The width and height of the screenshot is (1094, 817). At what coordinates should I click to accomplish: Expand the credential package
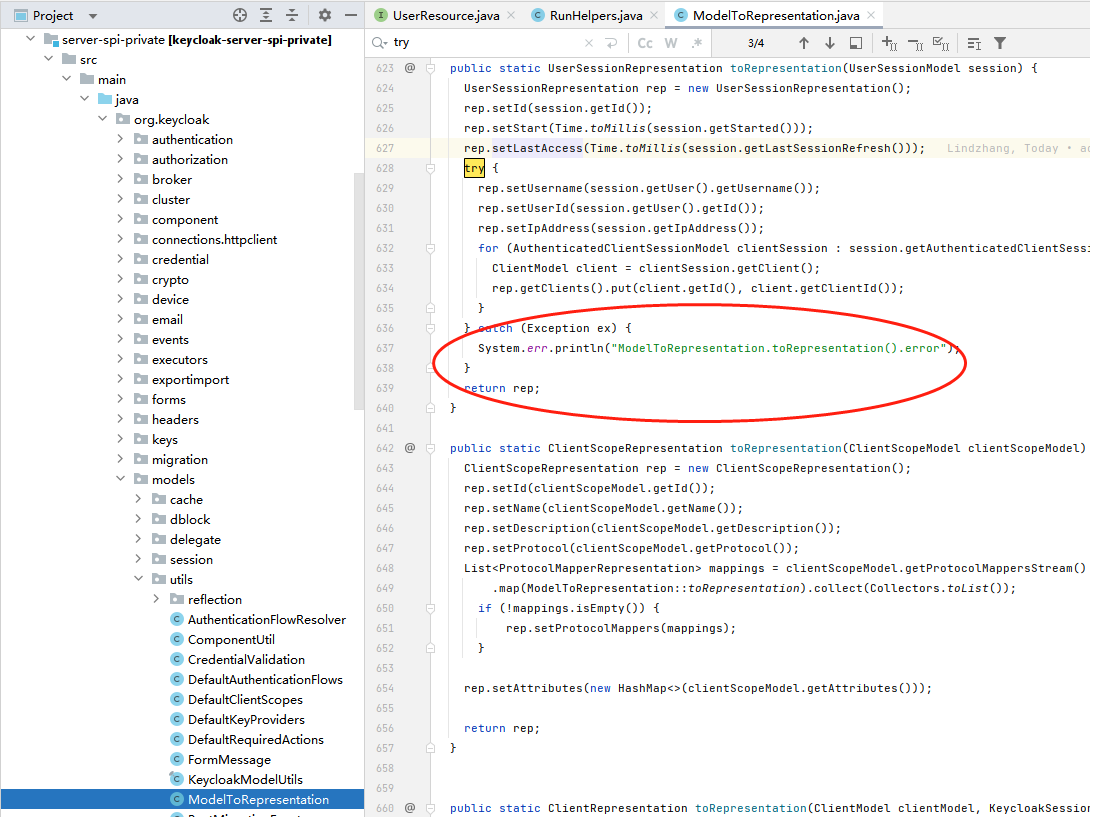click(121, 259)
